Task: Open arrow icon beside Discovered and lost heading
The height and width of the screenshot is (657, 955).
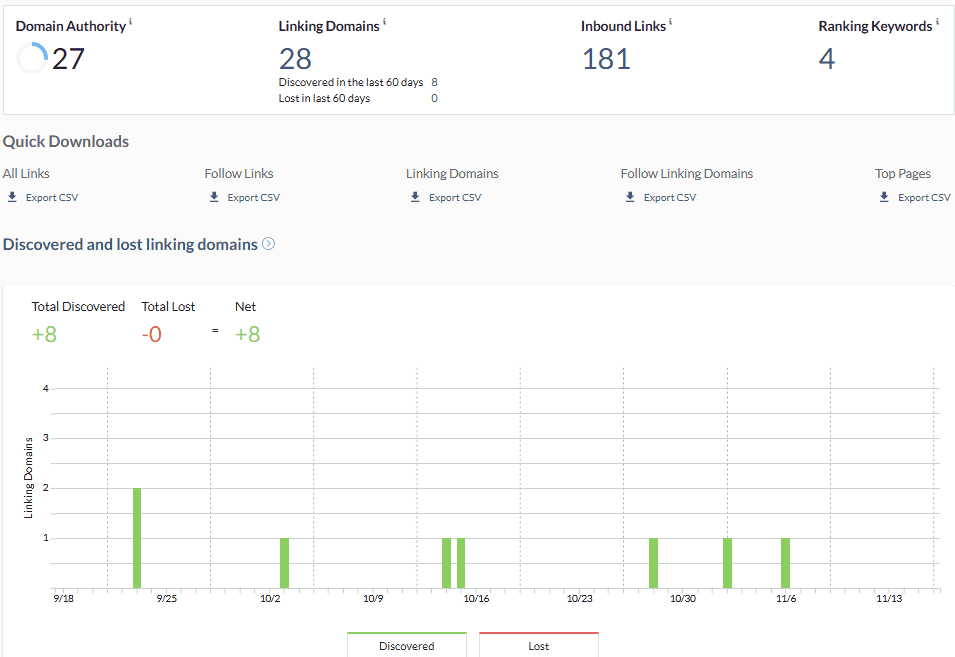Action: pyautogui.click(x=269, y=244)
